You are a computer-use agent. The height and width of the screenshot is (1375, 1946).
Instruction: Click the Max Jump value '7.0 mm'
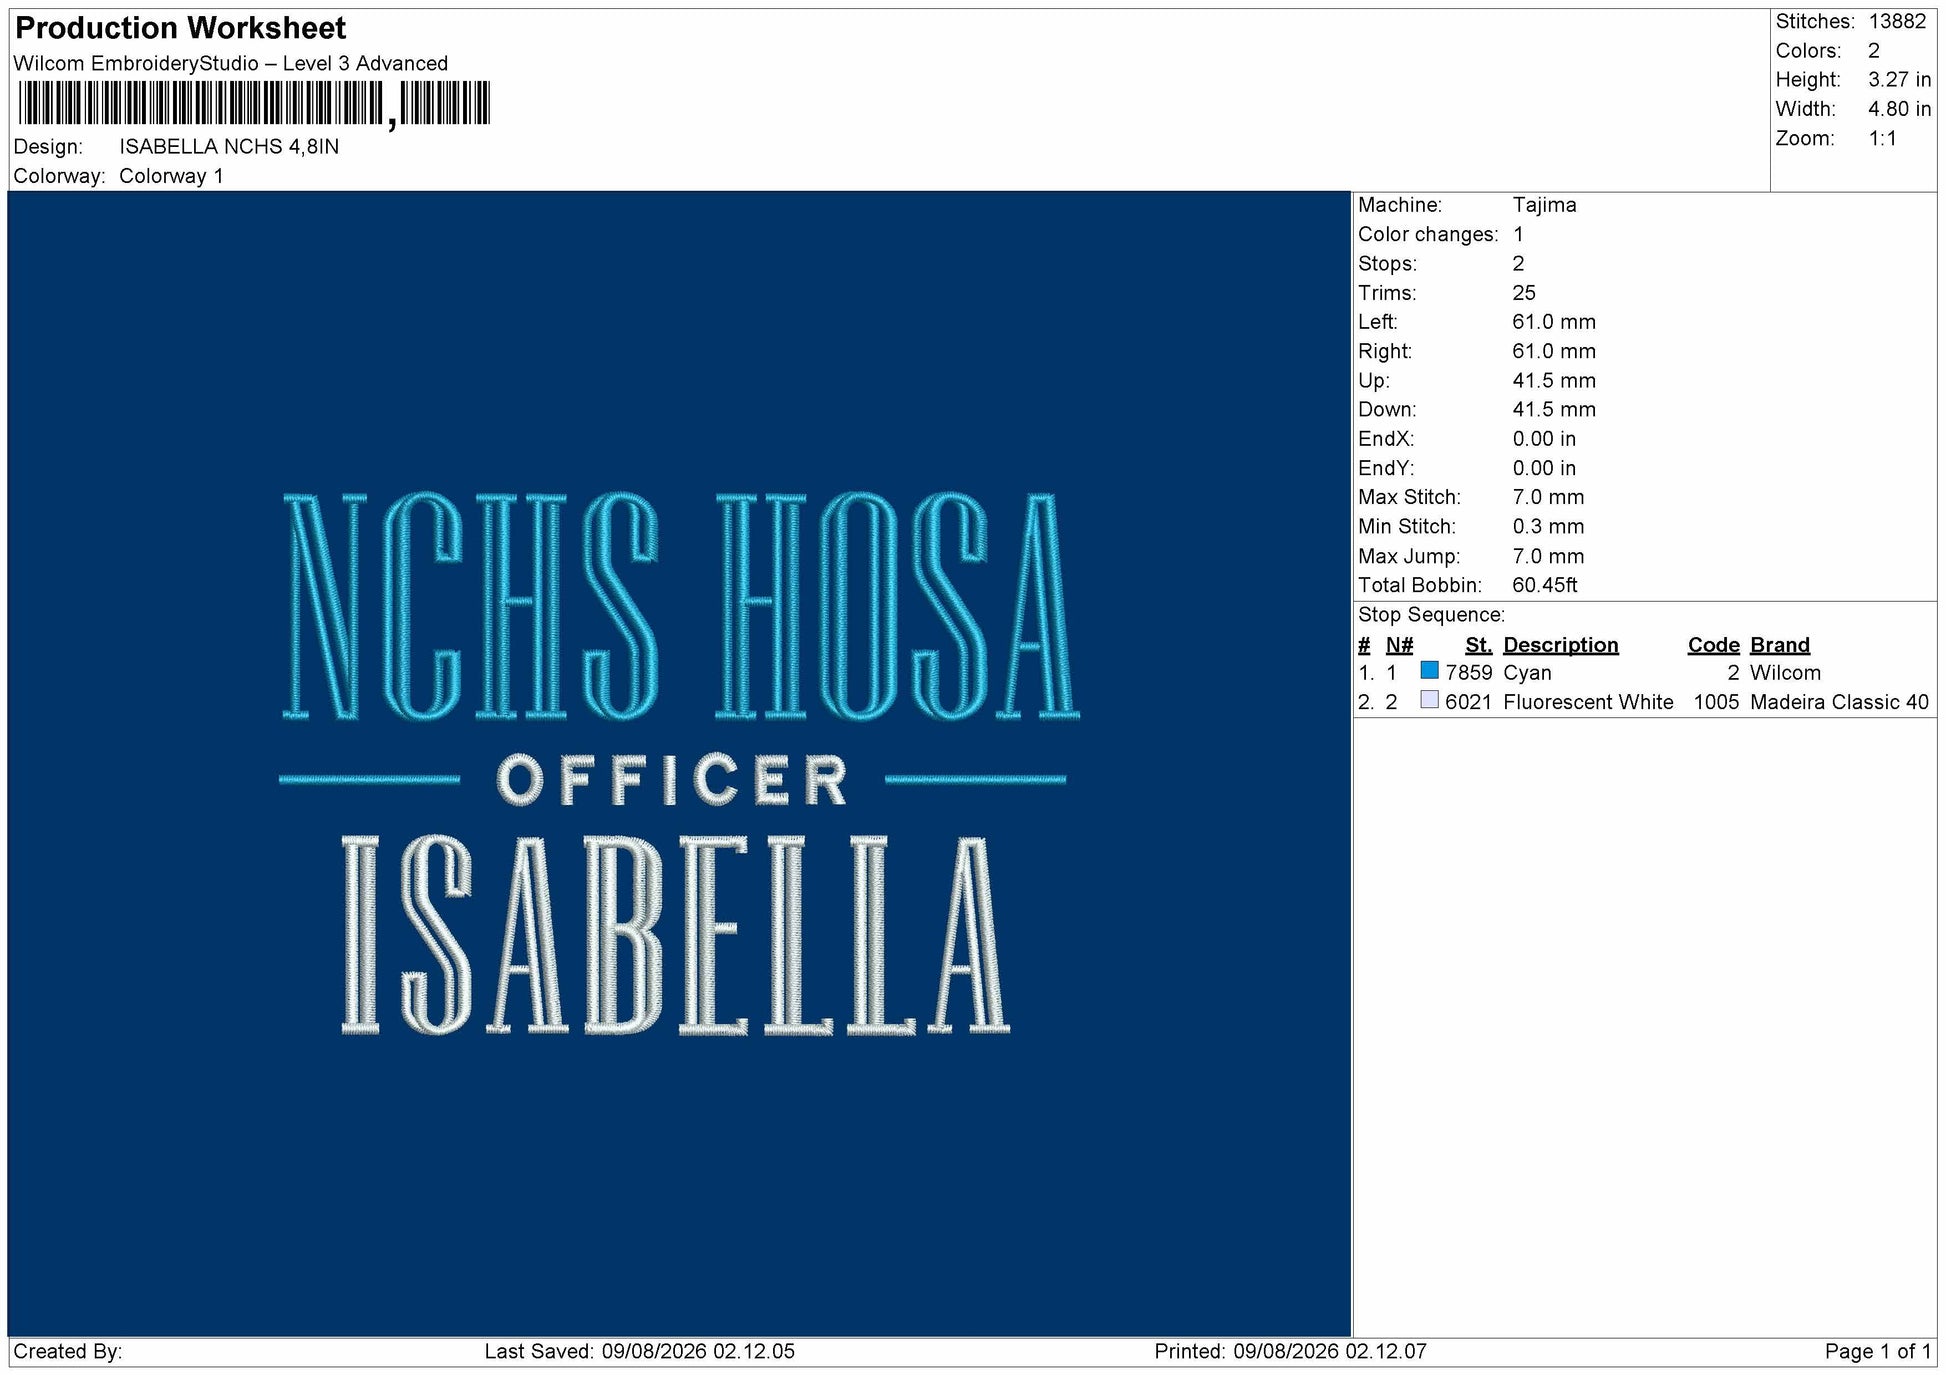coord(1548,556)
